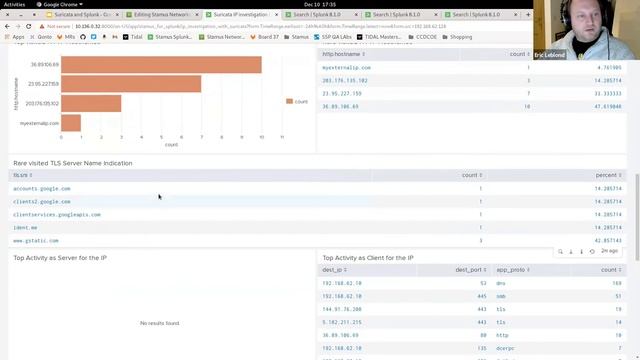Switch to Suricata and Splunk tab
The width and height of the screenshot is (640, 360).
click(x=83, y=14)
